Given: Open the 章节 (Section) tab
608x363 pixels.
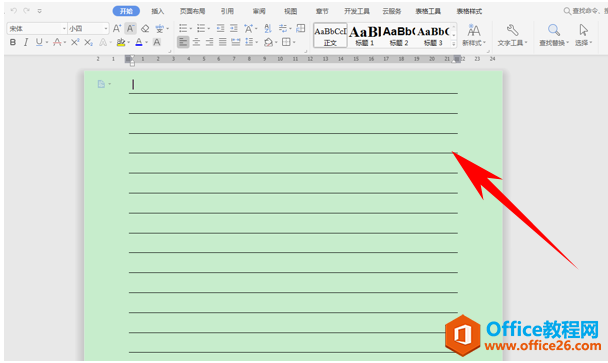Looking at the screenshot, I should (322, 11).
